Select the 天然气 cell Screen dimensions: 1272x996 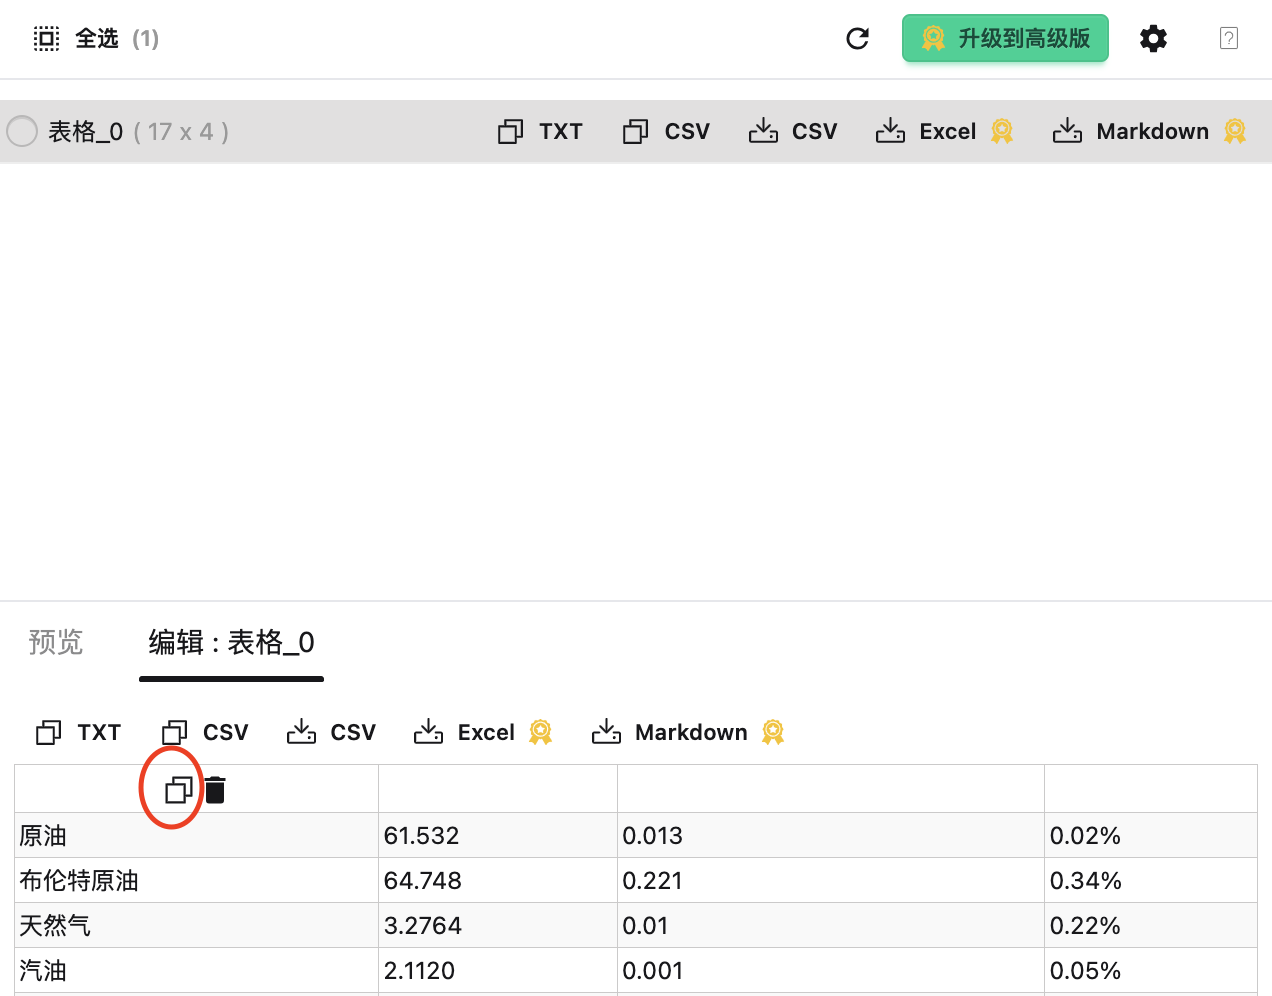197,925
